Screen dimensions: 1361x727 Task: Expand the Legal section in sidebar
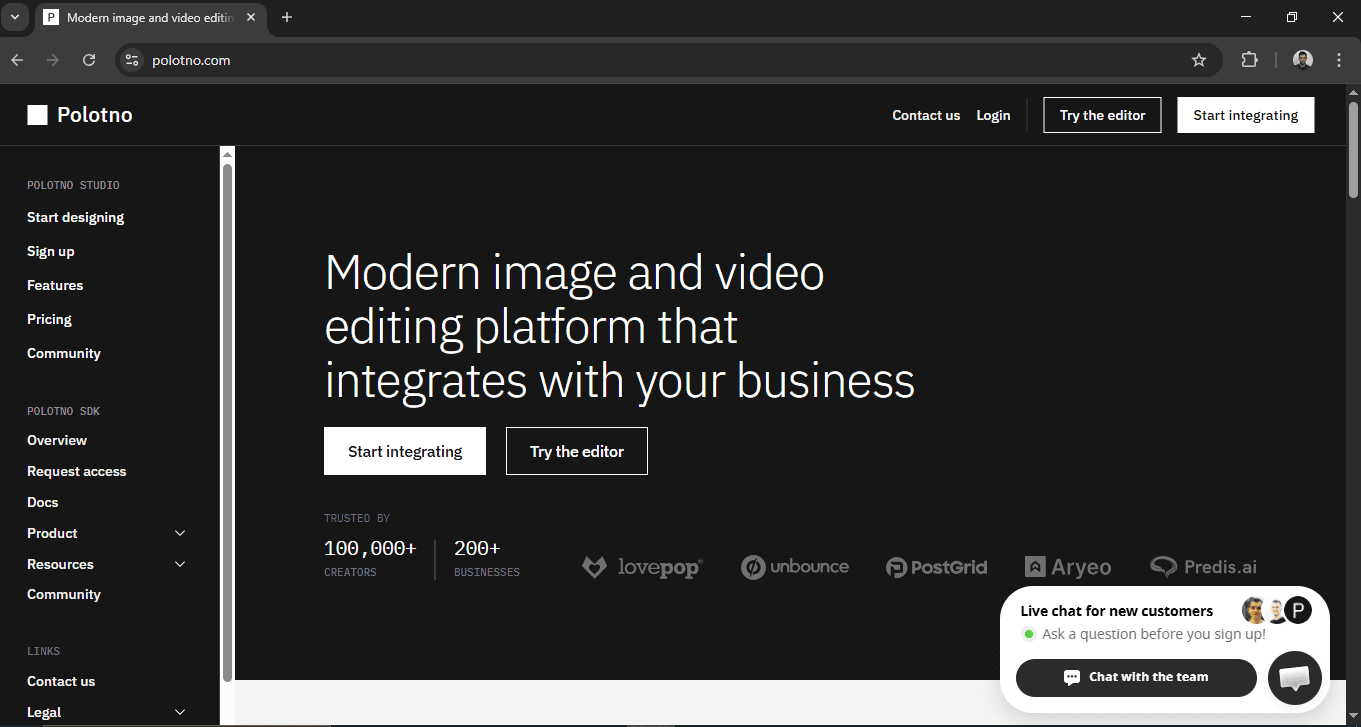[x=180, y=712]
